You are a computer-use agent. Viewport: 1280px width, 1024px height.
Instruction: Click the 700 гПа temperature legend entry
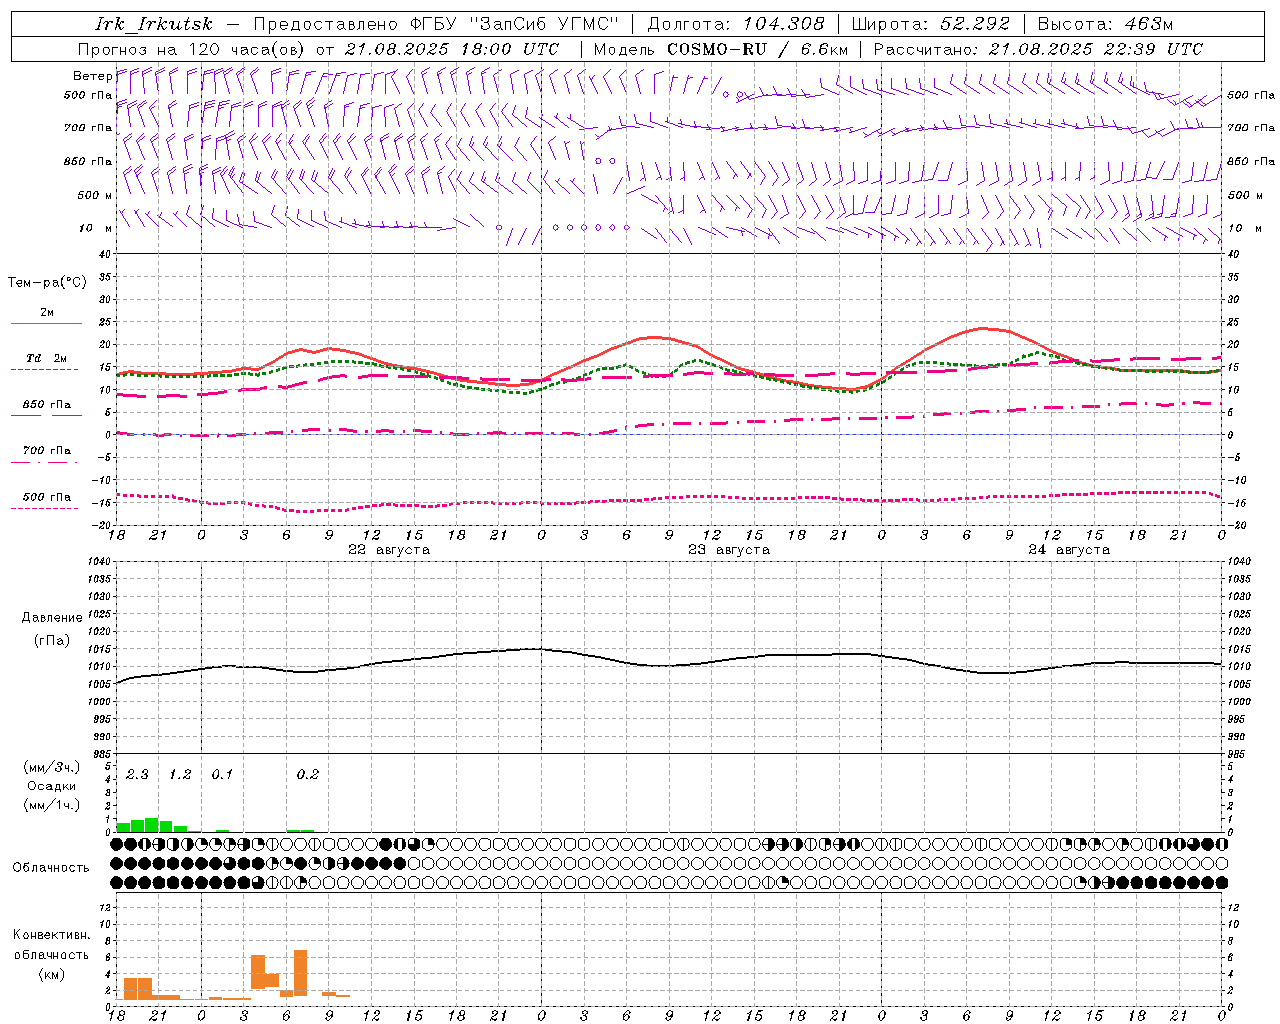pyautogui.click(x=46, y=451)
